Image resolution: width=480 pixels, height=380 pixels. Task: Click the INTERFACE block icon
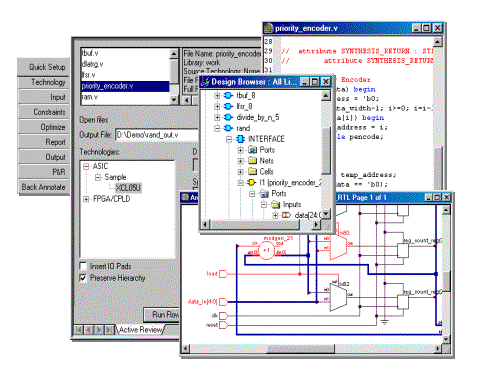[x=240, y=139]
